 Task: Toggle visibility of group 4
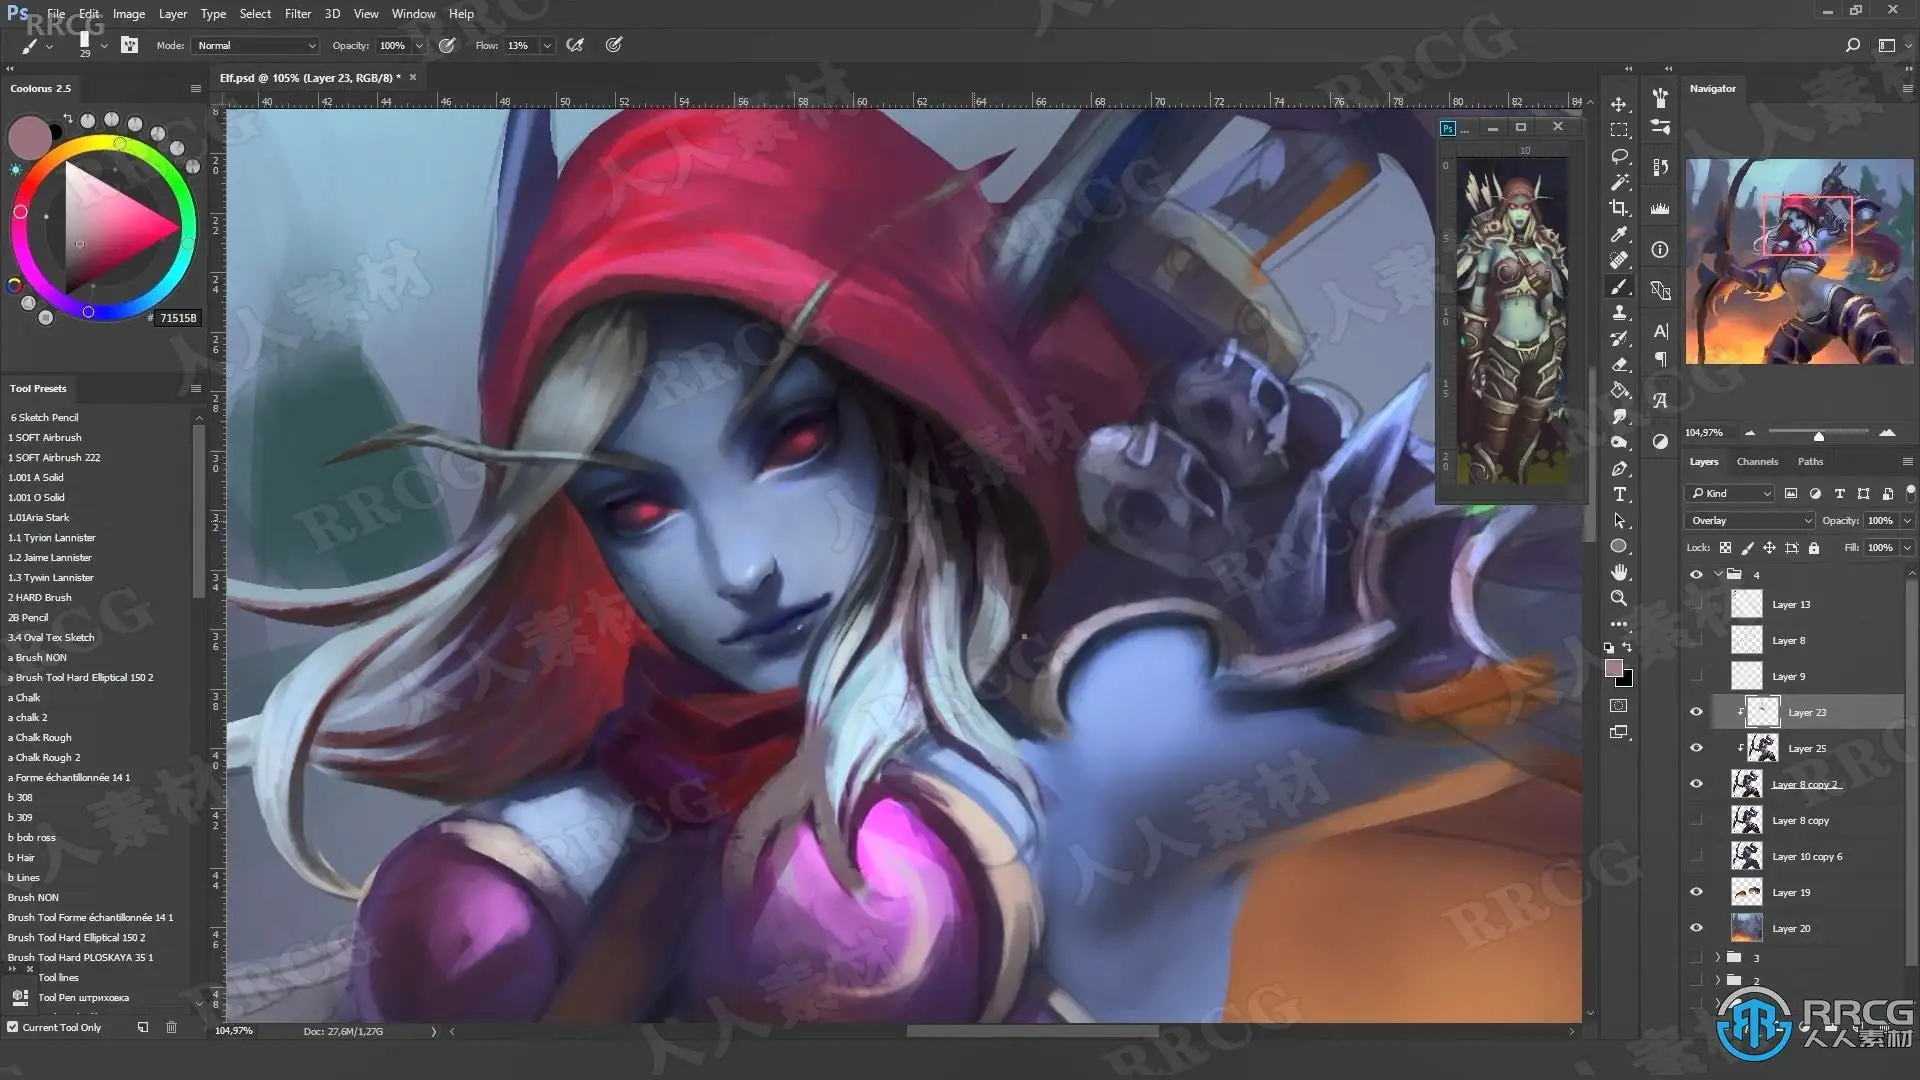[x=1696, y=575]
